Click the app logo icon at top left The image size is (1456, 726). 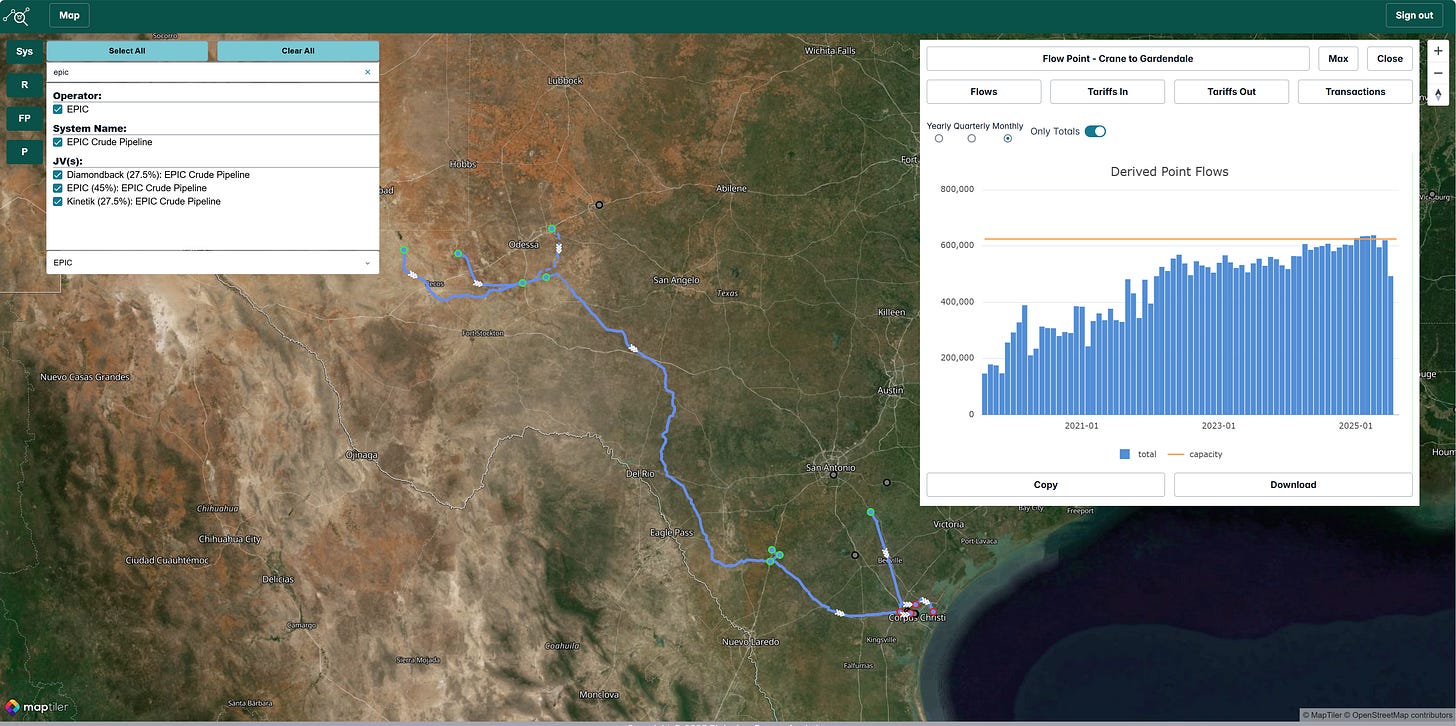click(17, 15)
